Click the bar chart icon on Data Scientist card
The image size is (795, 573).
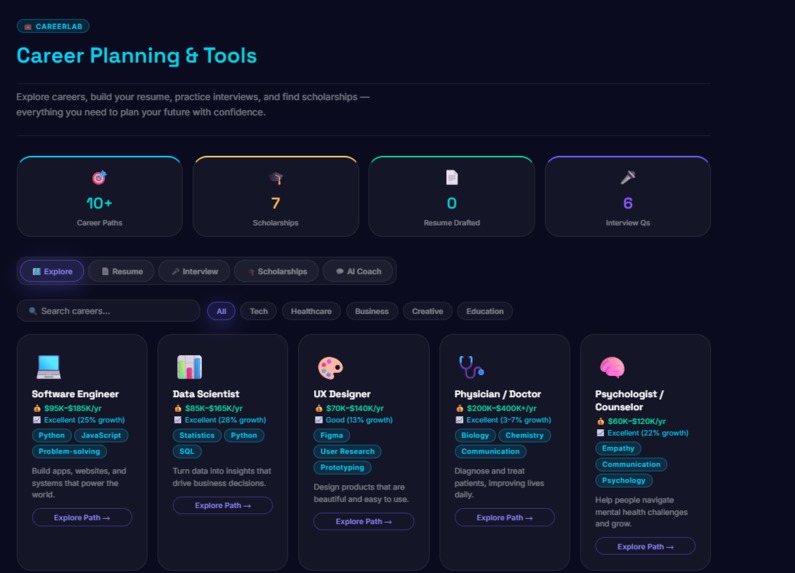190,367
